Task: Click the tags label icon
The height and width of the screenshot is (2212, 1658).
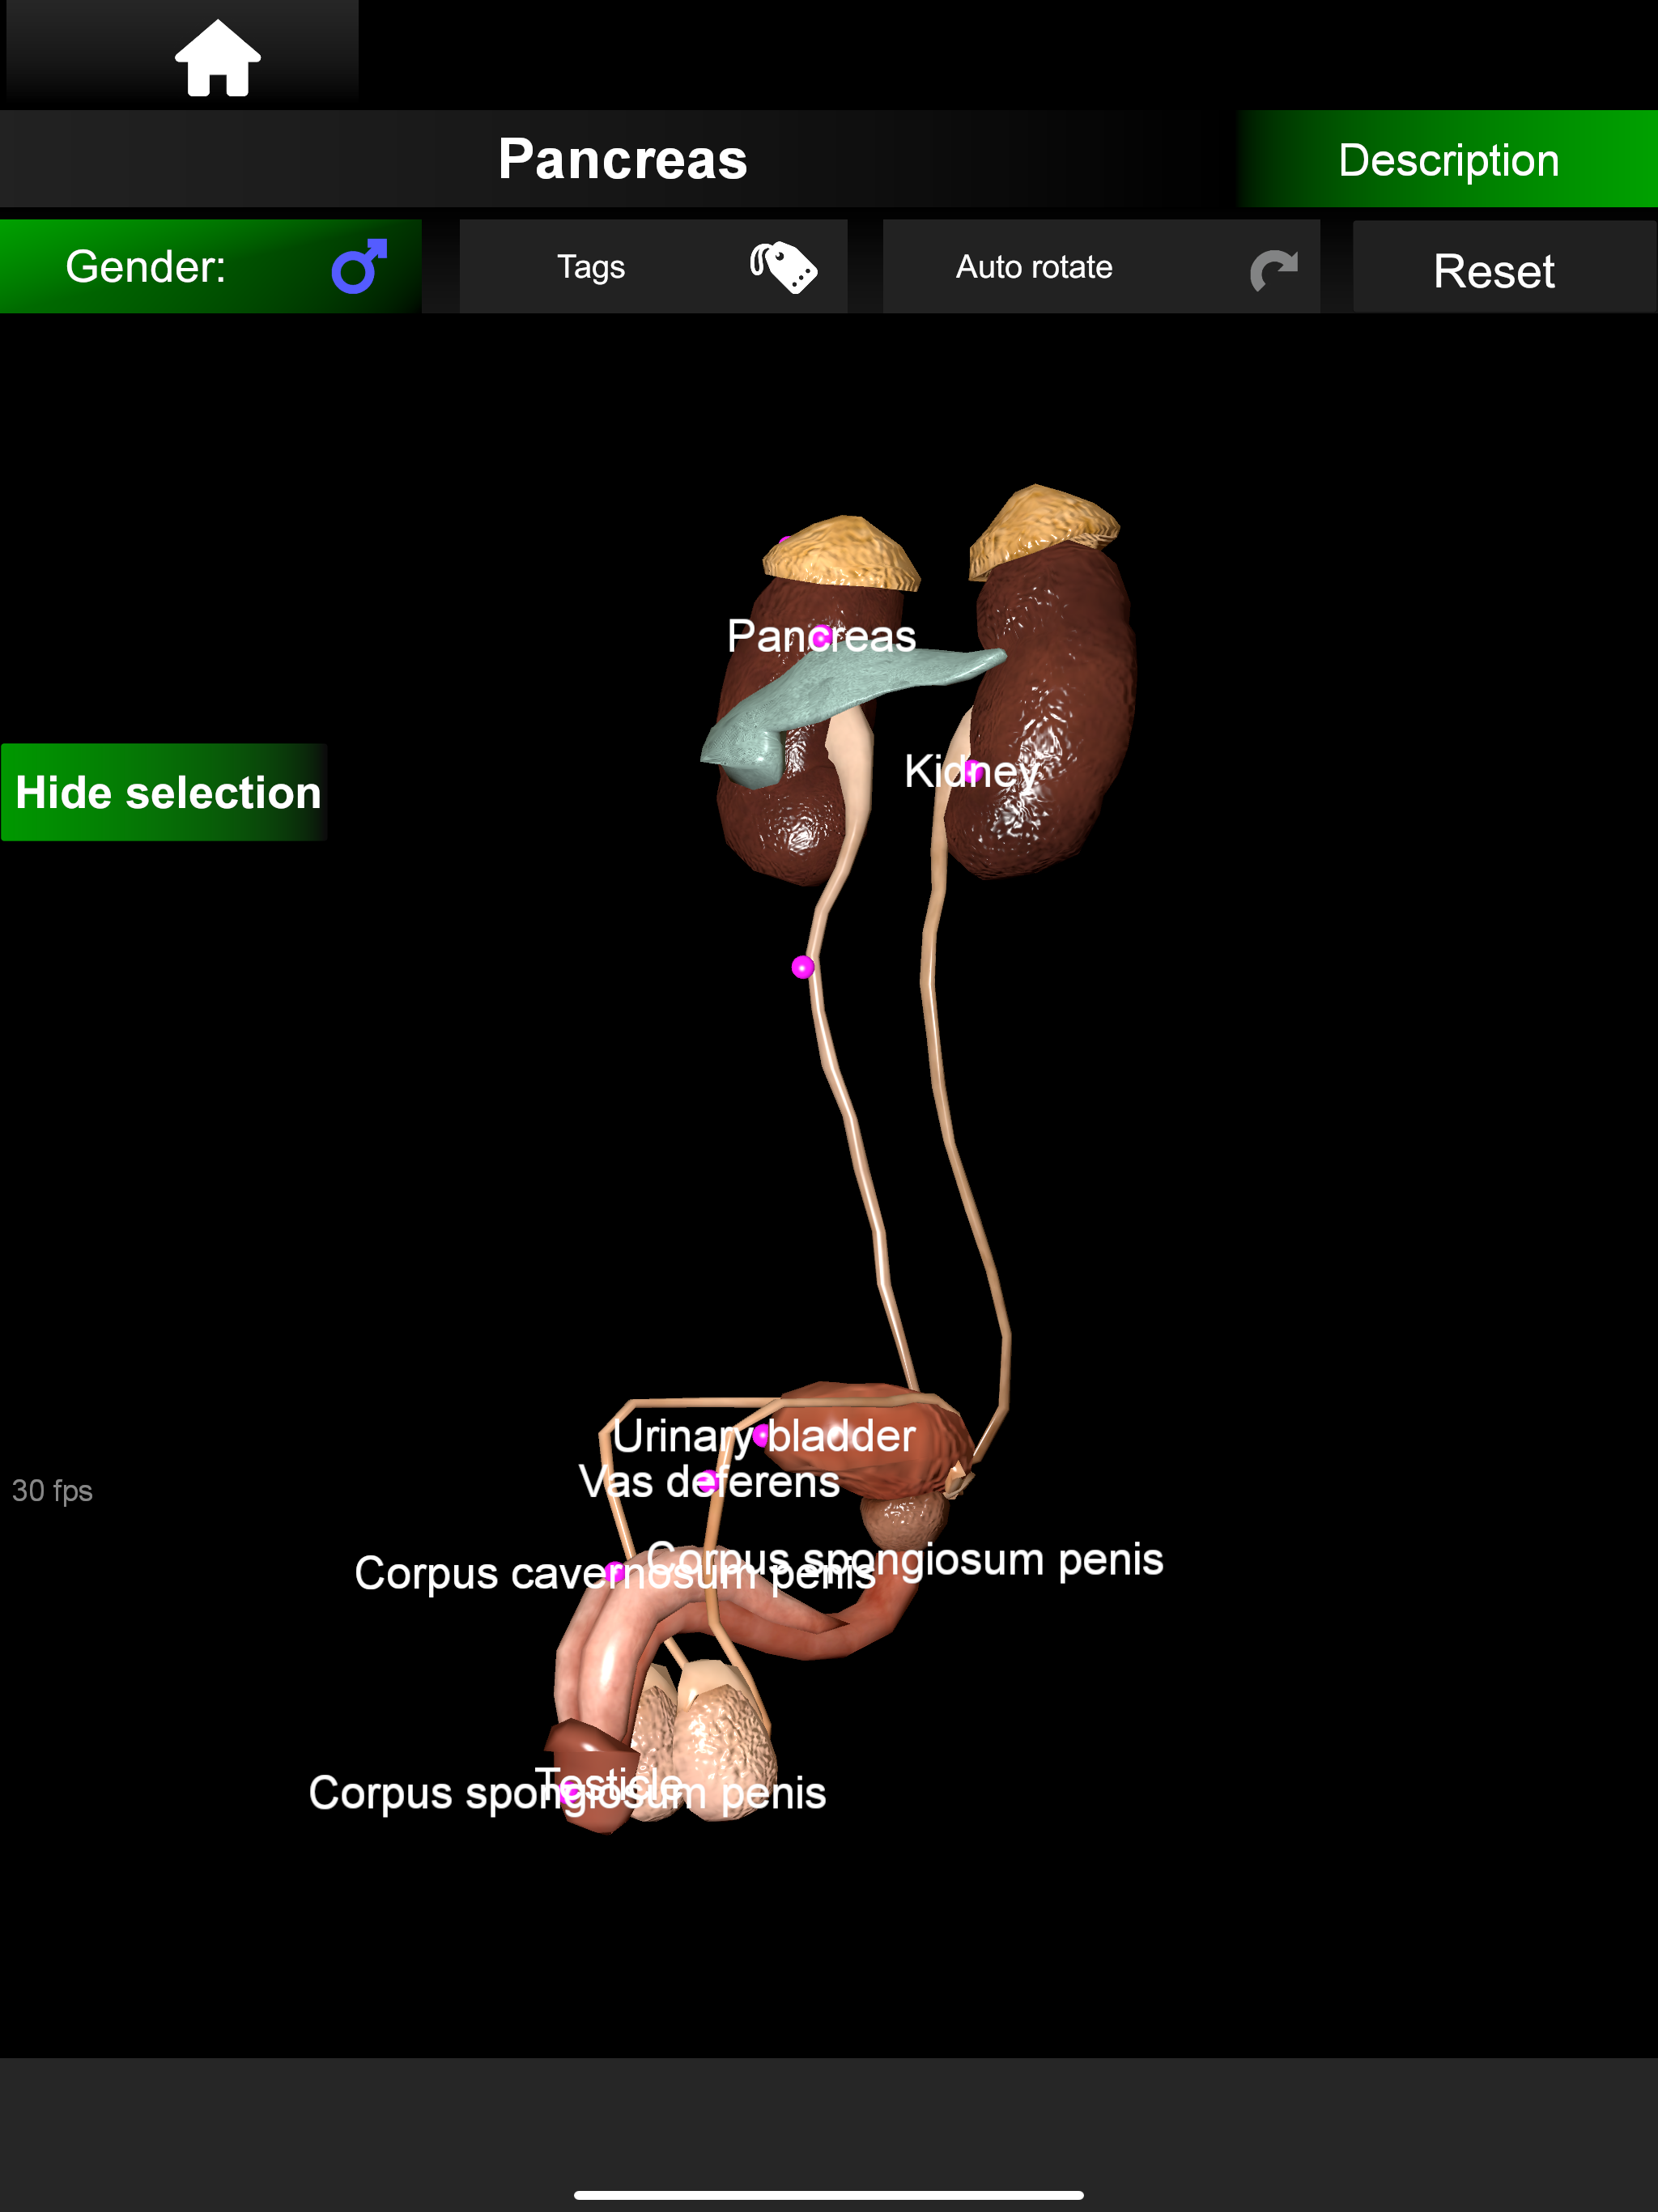Action: click(783, 267)
